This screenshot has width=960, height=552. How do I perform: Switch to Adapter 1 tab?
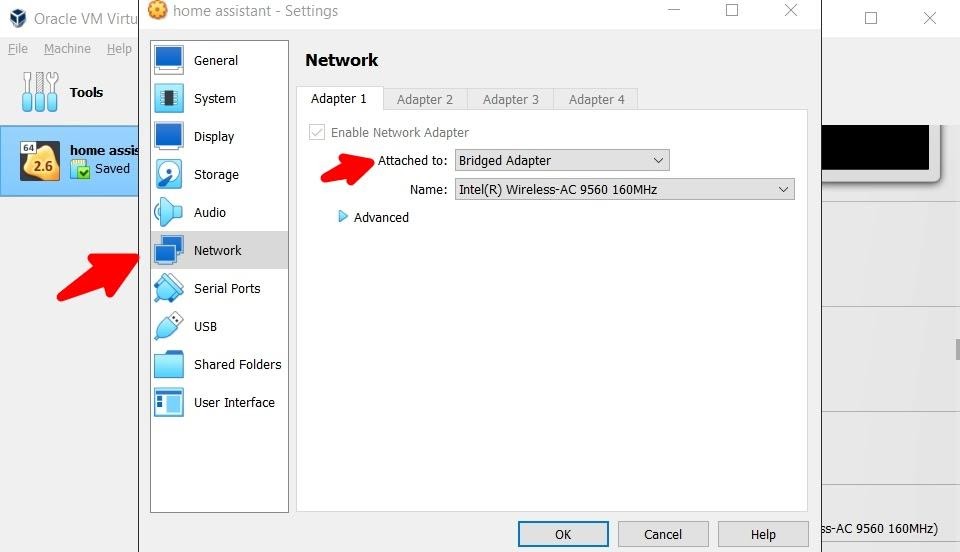tap(339, 99)
